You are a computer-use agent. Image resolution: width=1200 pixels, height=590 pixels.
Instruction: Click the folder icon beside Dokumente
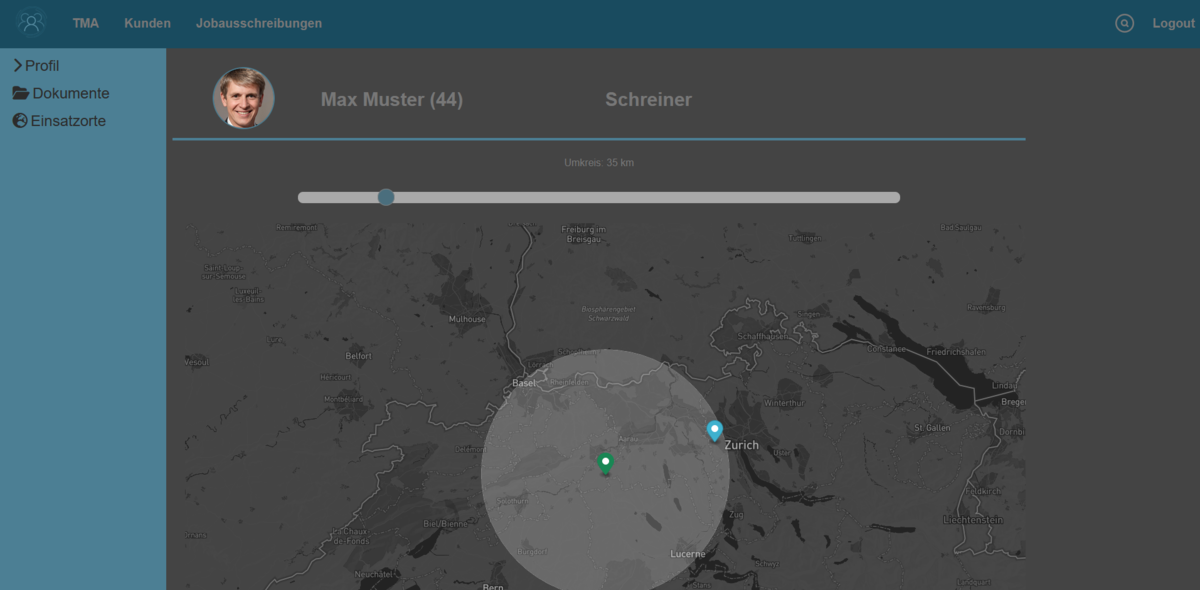(20, 93)
